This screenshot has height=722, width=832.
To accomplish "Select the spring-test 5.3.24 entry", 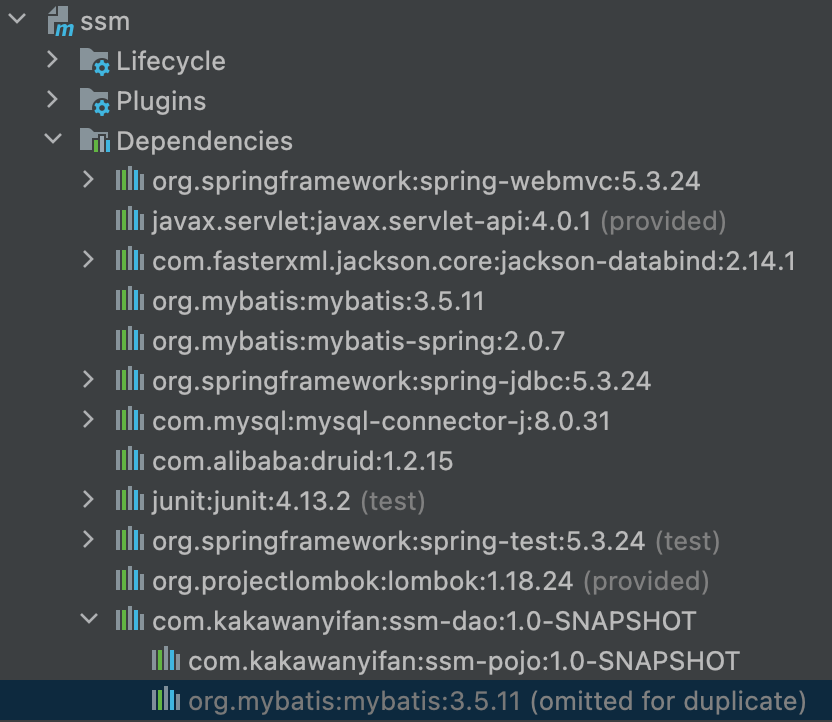I will click(x=398, y=541).
